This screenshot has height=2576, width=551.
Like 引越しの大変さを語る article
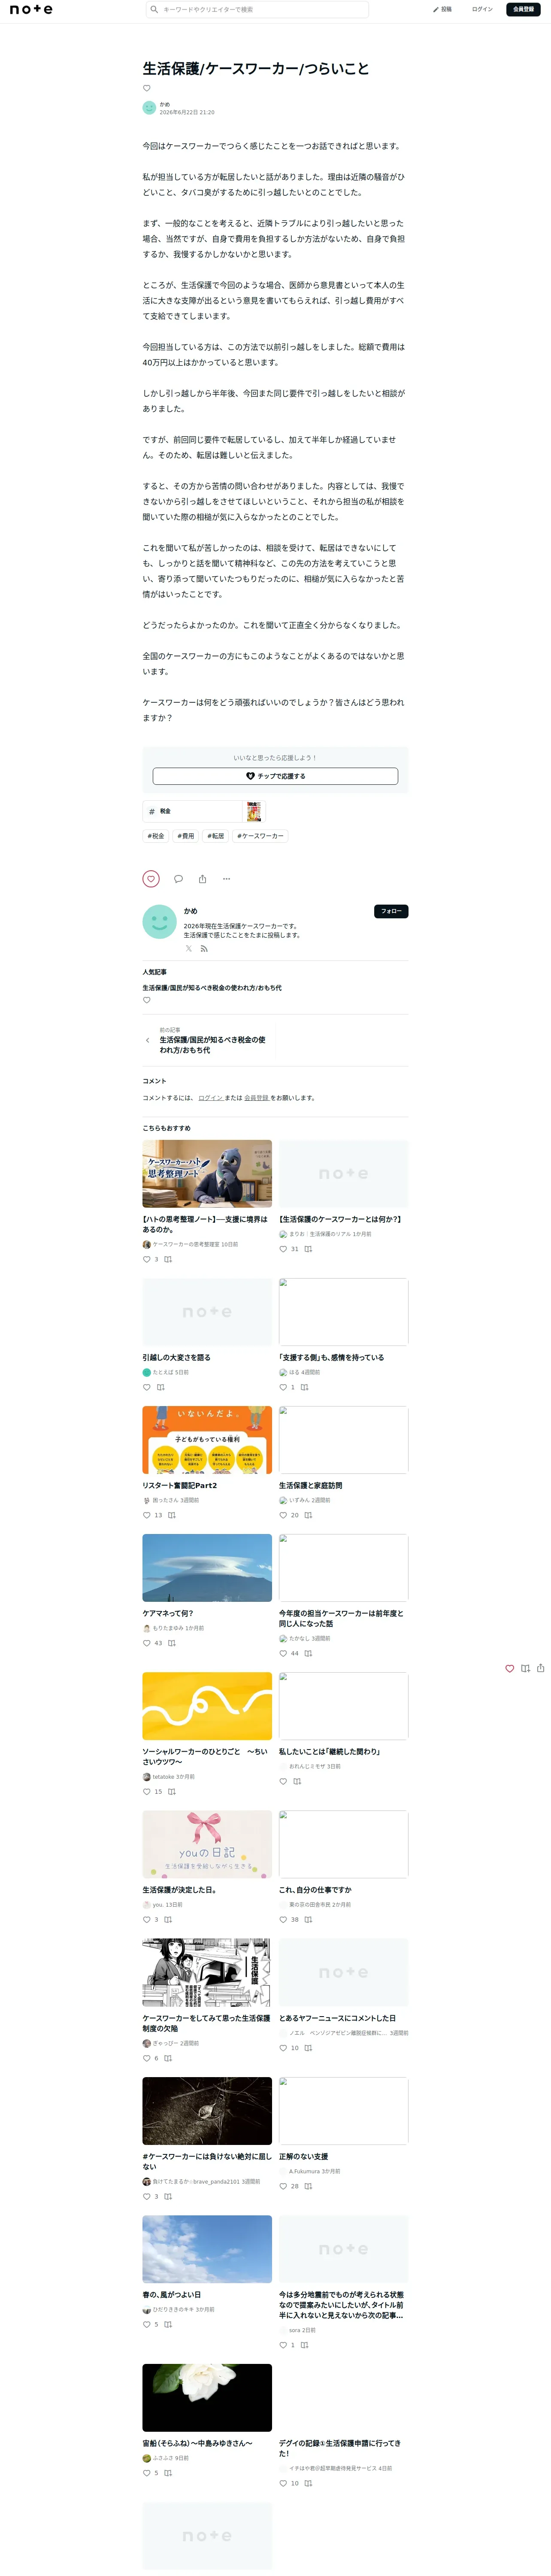pyautogui.click(x=147, y=1387)
